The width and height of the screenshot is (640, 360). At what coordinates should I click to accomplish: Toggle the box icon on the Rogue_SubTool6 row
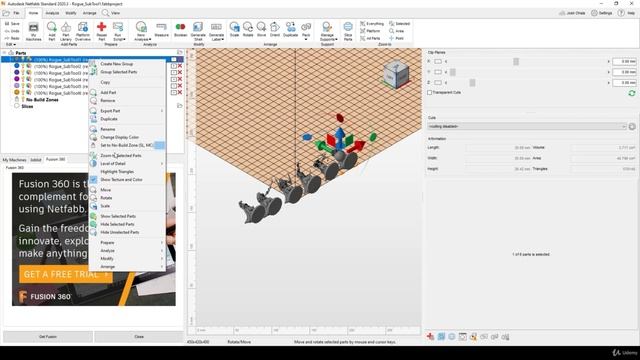tap(173, 93)
